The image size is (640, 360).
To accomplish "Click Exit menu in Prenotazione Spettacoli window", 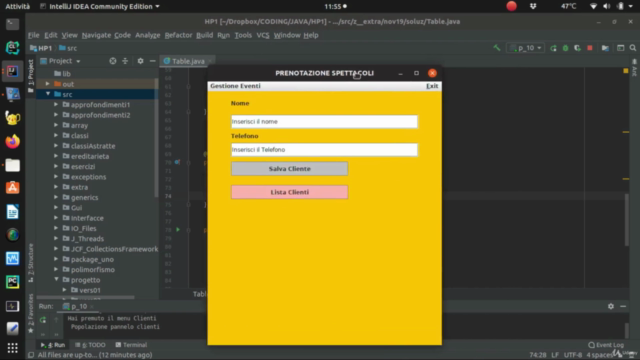I will click(x=432, y=86).
